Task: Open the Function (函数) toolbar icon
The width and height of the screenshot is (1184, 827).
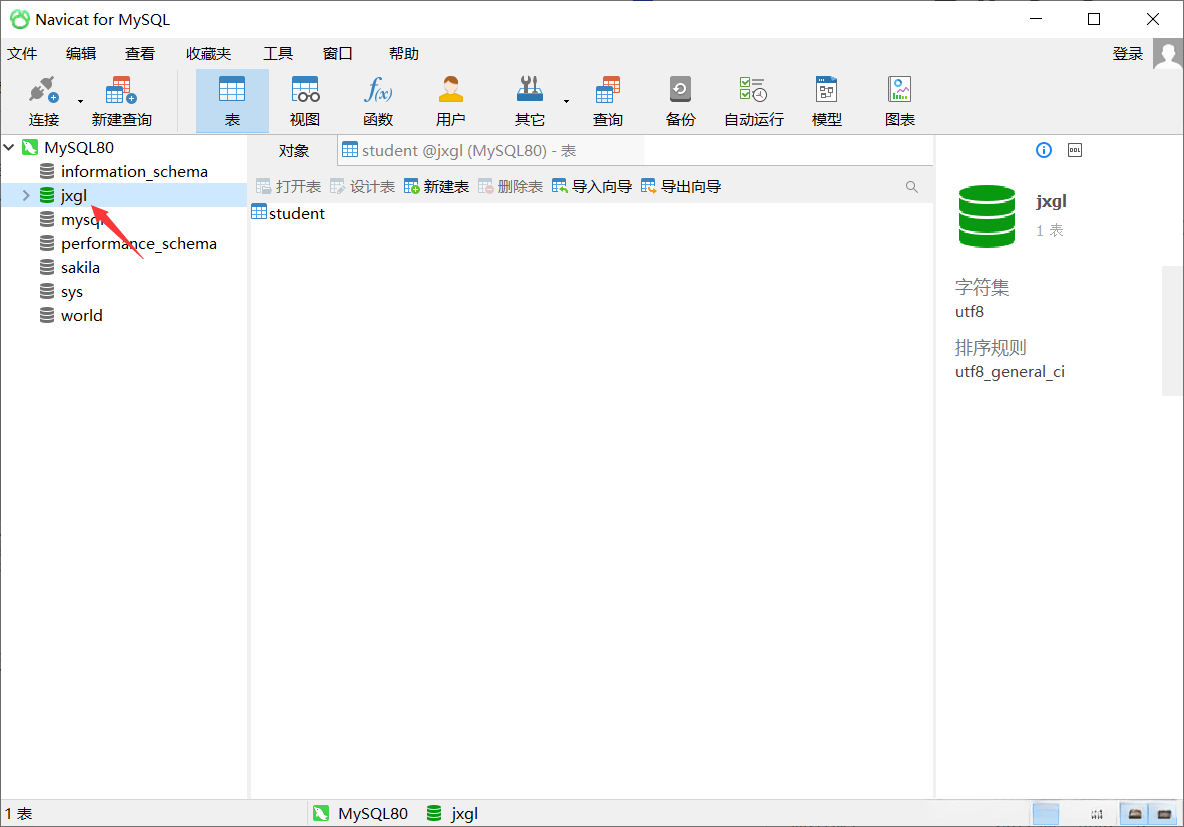Action: pos(378,101)
